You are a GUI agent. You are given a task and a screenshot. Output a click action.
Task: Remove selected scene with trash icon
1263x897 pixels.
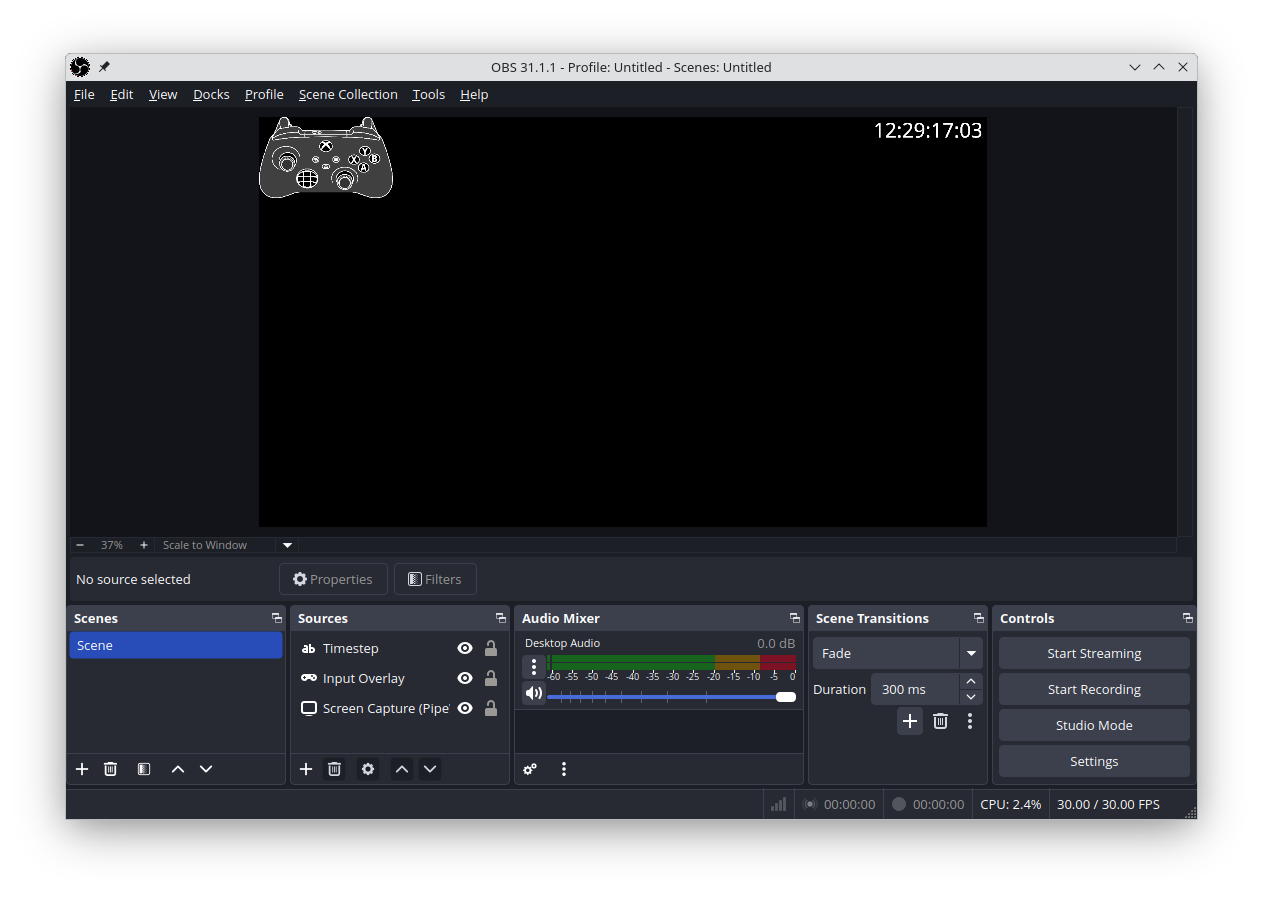click(111, 769)
